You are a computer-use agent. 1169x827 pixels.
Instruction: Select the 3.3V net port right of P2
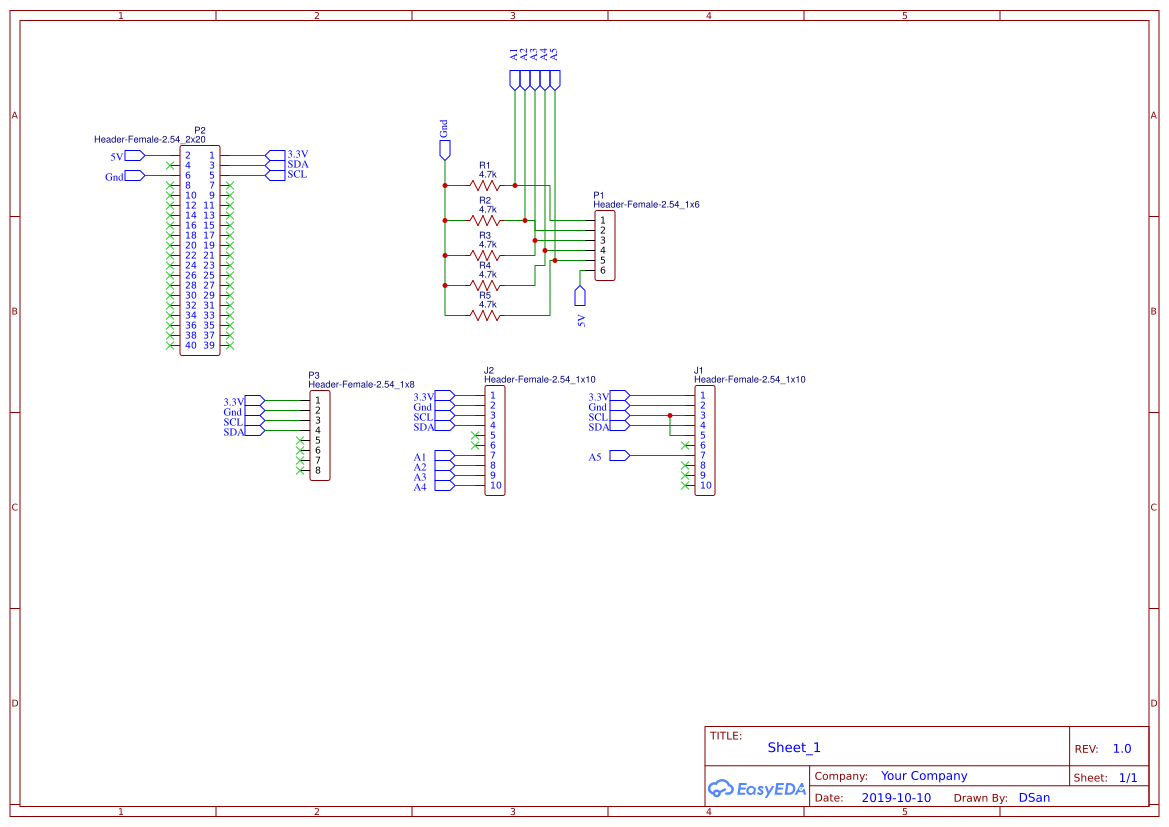pos(276,155)
